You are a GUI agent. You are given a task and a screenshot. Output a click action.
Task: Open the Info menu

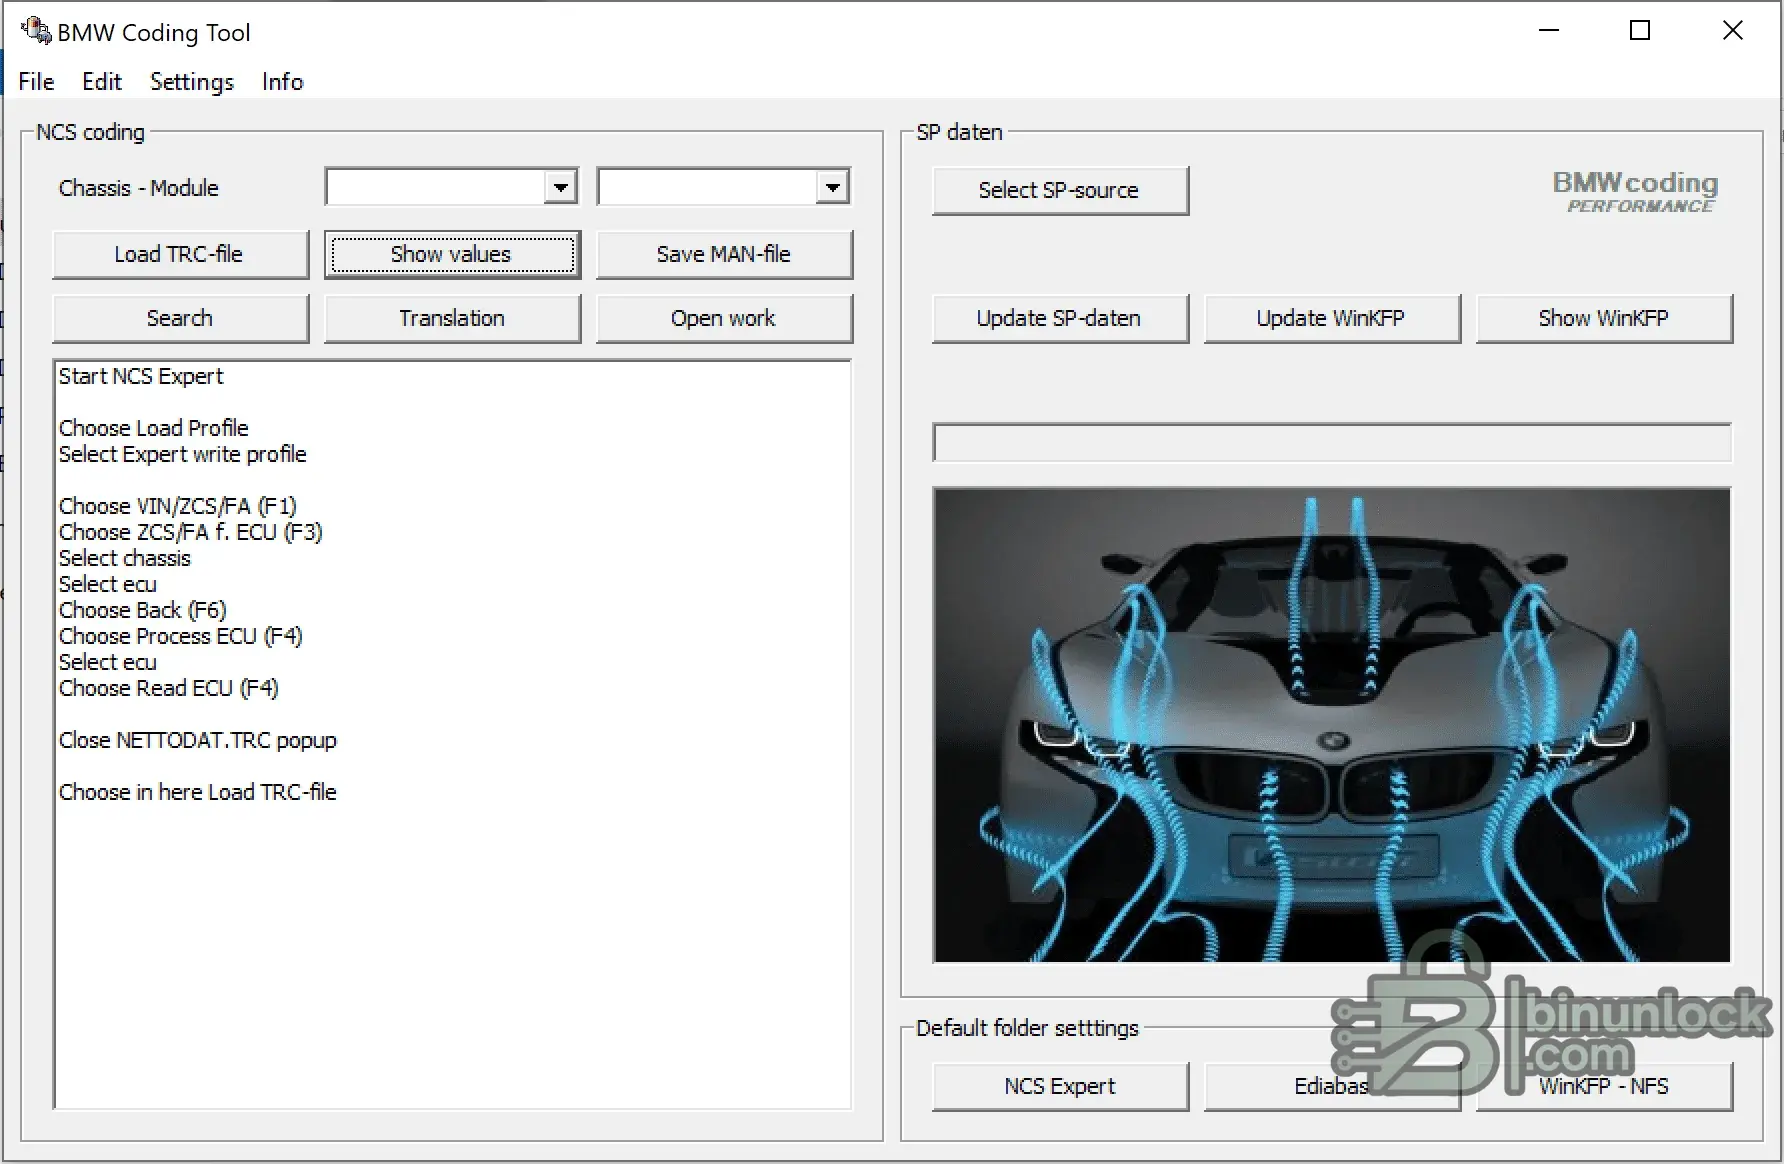(x=282, y=82)
